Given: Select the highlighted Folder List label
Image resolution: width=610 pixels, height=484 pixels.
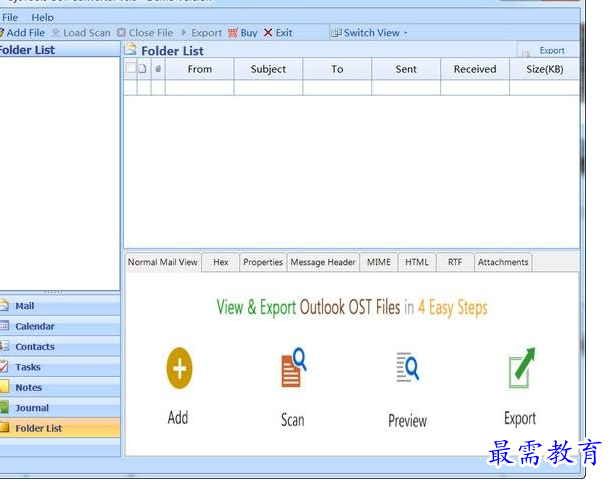Looking at the screenshot, I should (x=39, y=428).
